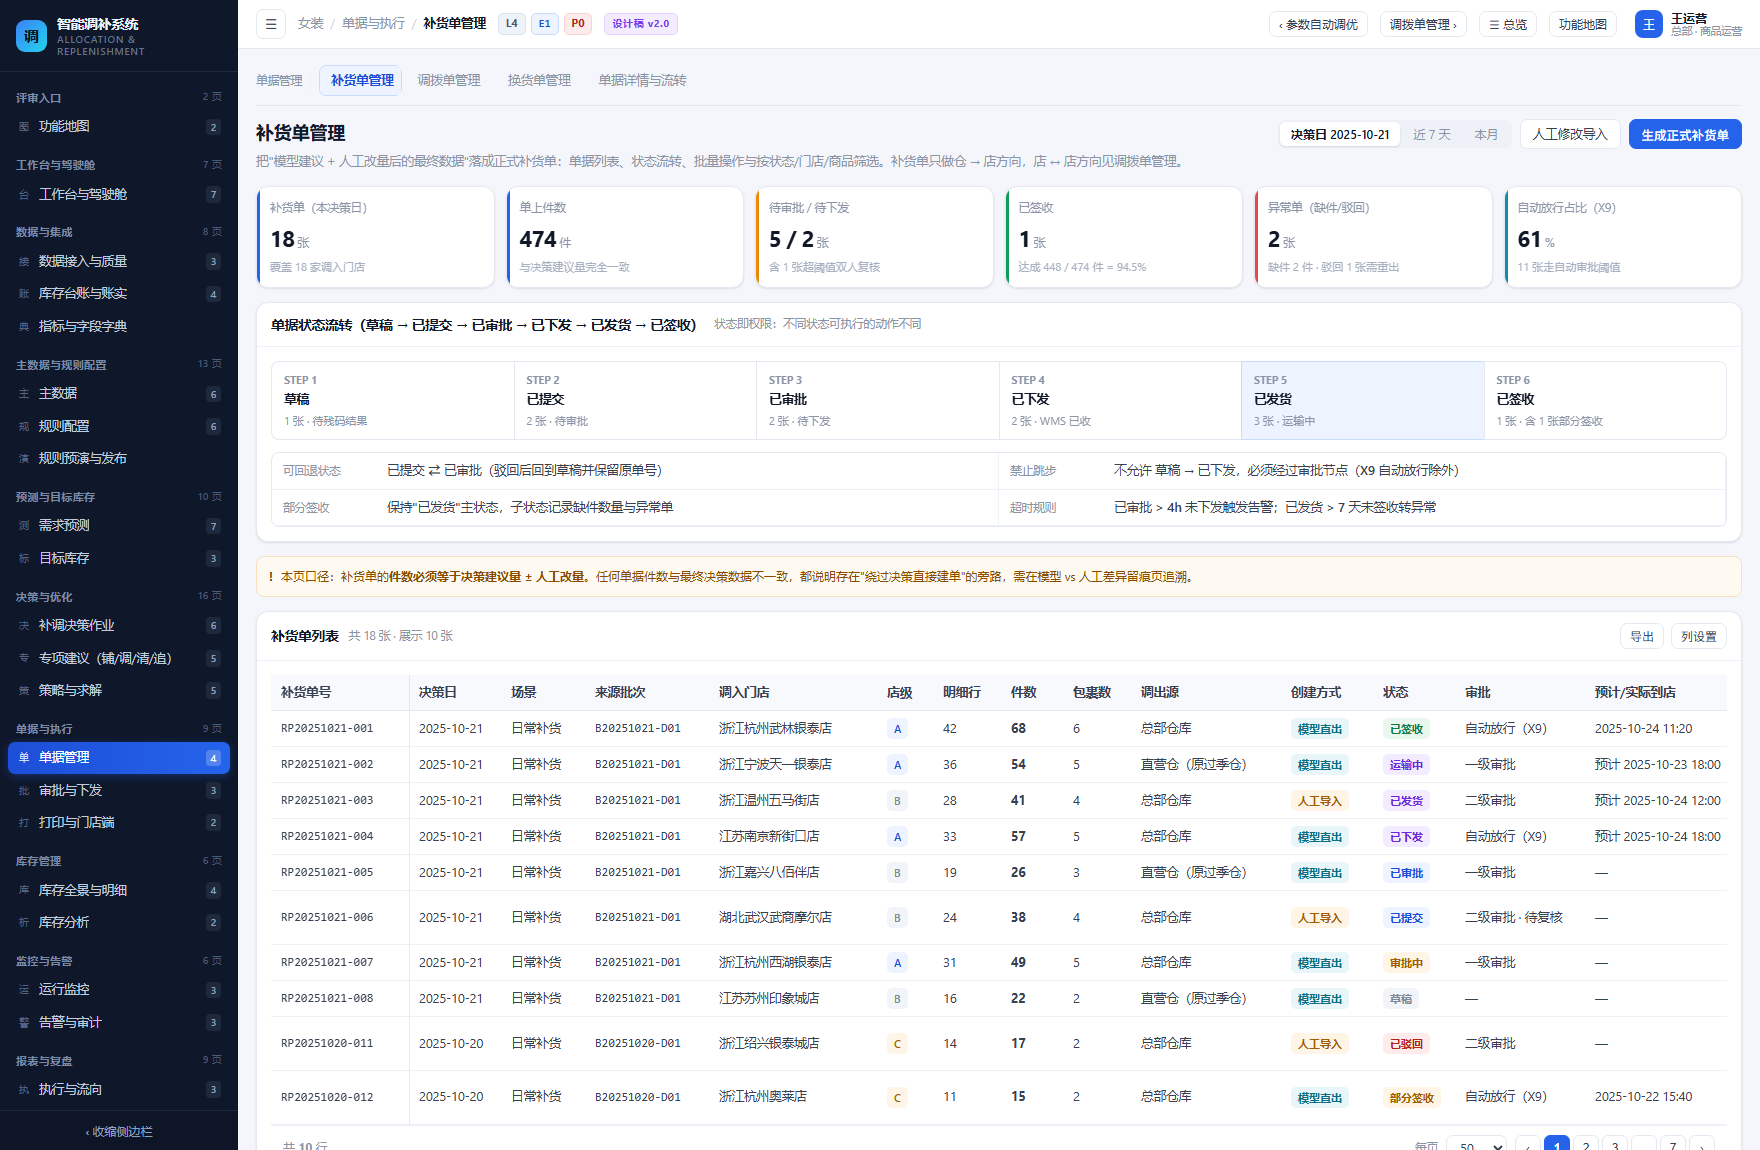
Task: Open 功能地图 in the sidebar
Action: coord(119,127)
